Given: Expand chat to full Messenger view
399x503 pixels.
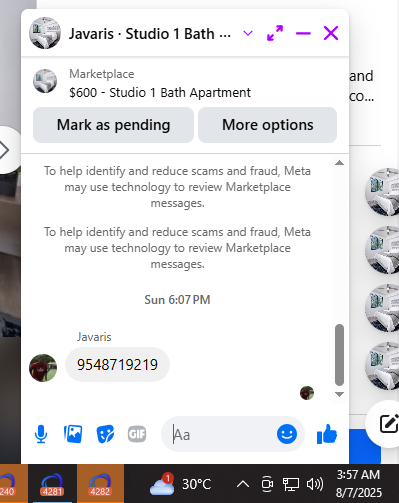Looking at the screenshot, I should tap(275, 33).
